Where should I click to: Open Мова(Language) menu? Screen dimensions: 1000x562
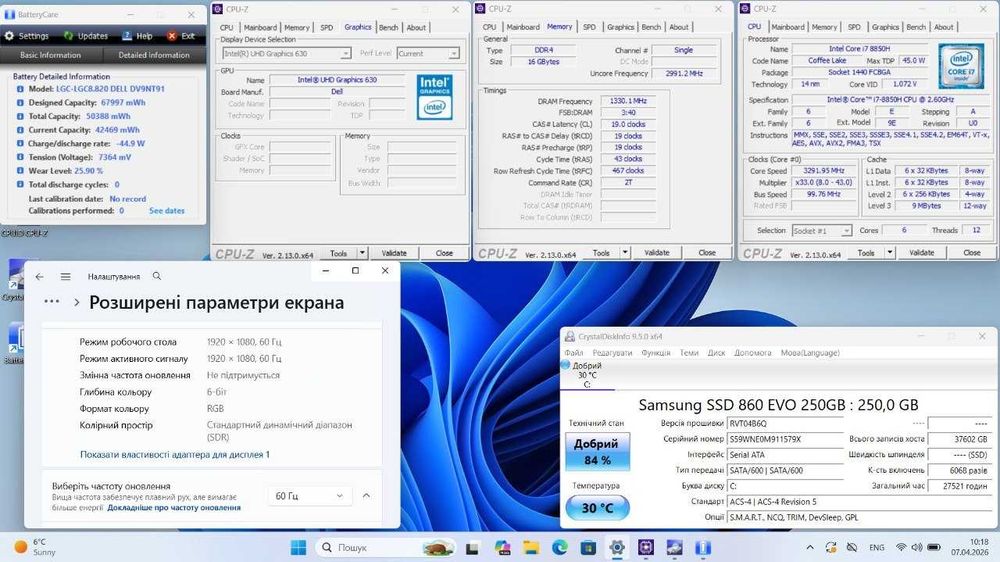coord(810,353)
